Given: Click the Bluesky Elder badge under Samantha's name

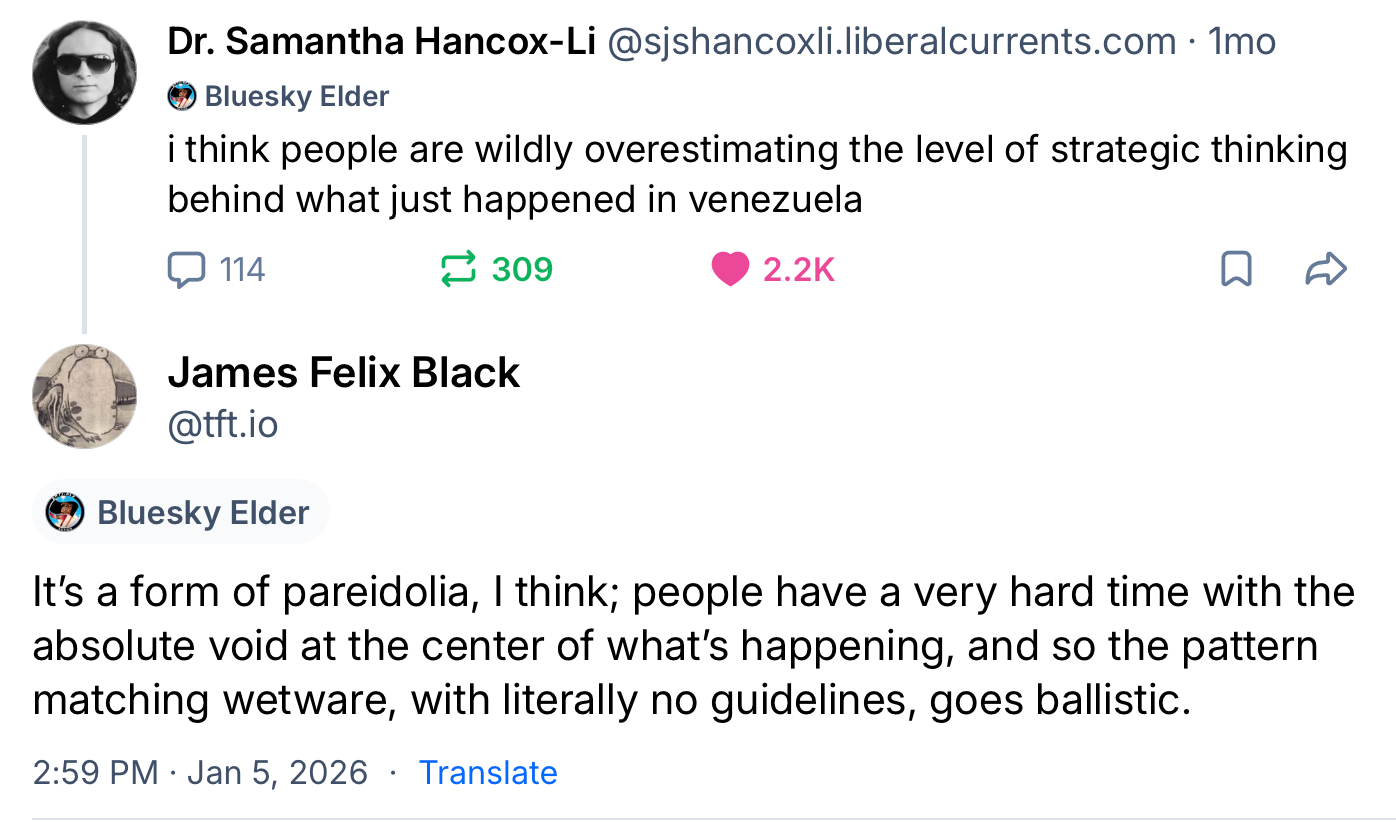Looking at the screenshot, I should 279,96.
